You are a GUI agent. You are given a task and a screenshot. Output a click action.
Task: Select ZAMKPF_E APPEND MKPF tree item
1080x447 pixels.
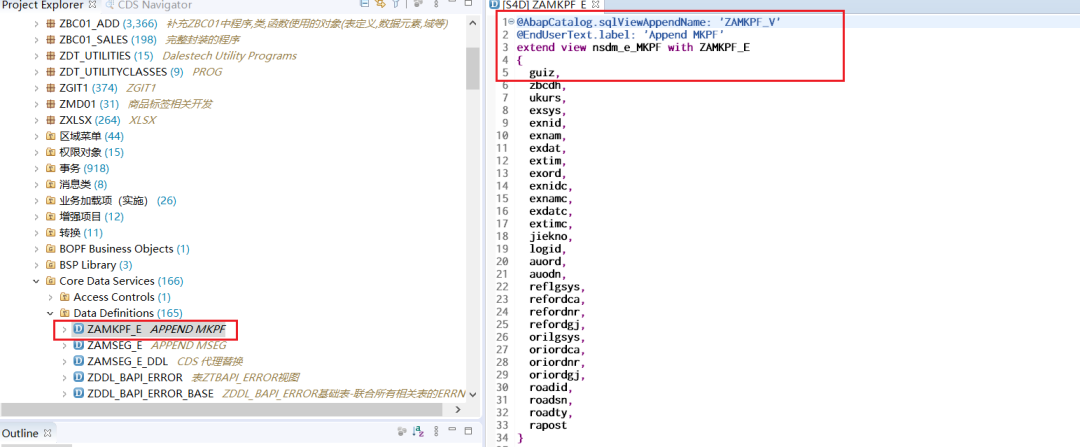tap(148, 329)
